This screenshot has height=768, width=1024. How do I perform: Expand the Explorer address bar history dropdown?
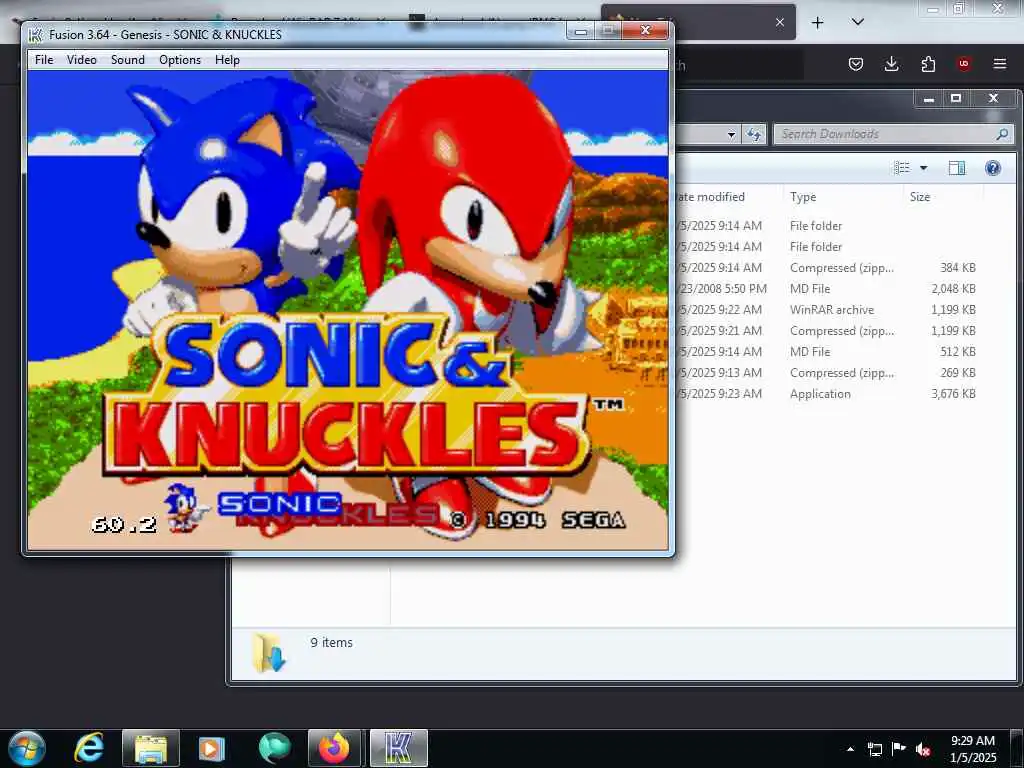pyautogui.click(x=731, y=135)
